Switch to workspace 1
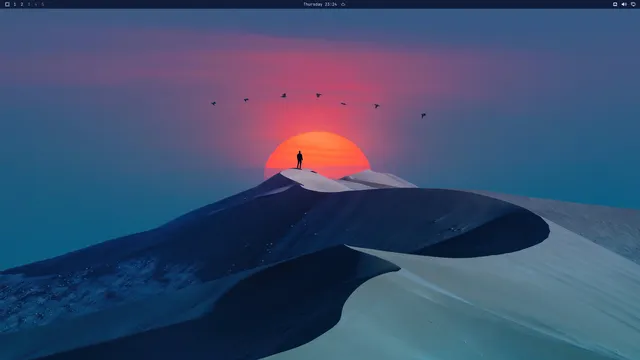The height and width of the screenshot is (360, 640). pos(15,4)
